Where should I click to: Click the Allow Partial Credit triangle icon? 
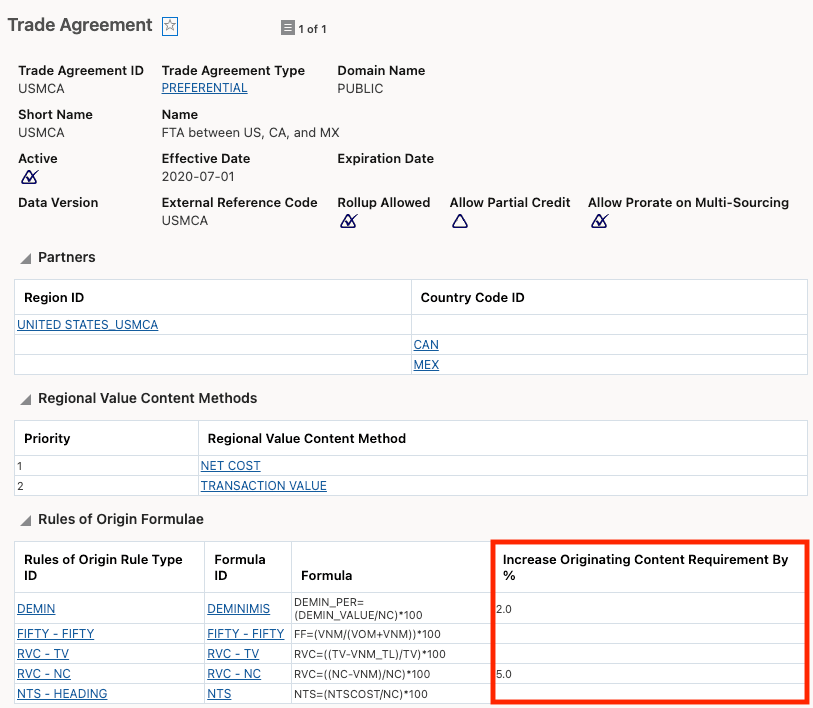[x=460, y=220]
